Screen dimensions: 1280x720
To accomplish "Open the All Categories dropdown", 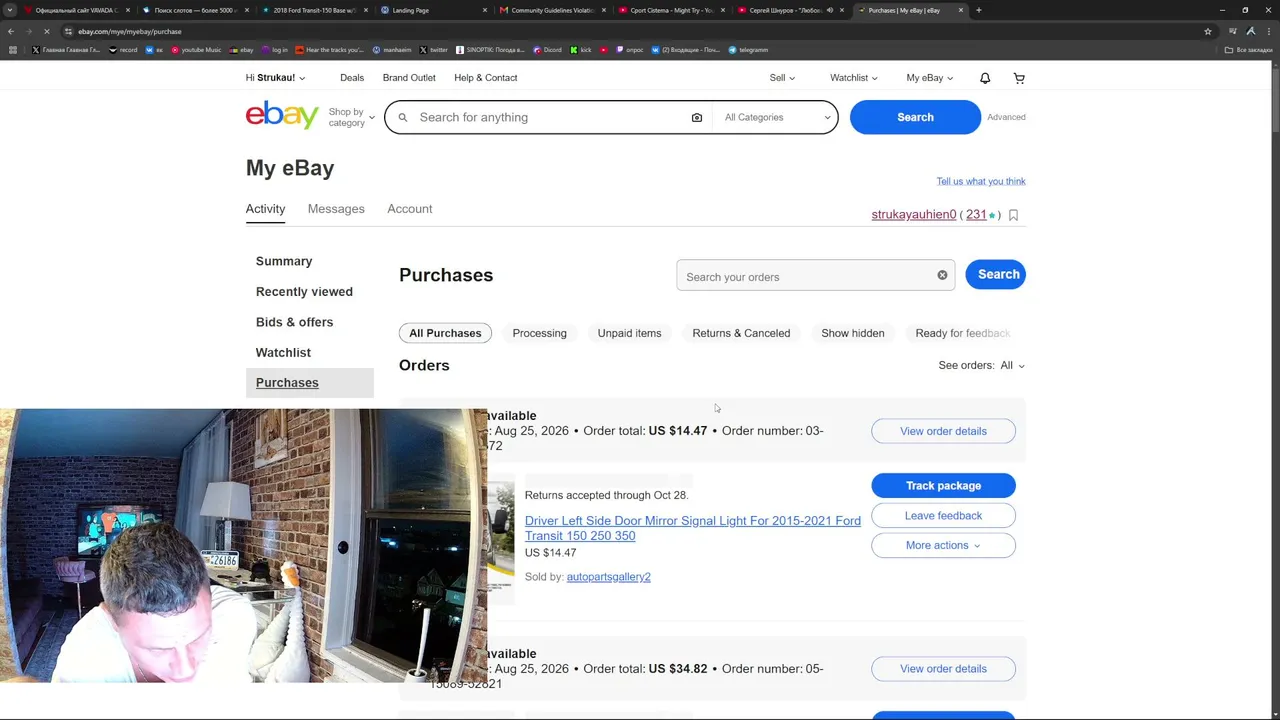I will [x=777, y=117].
